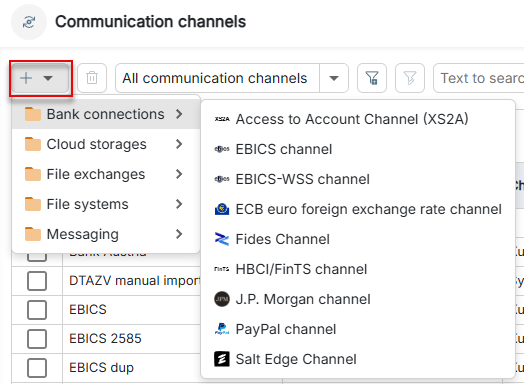Open the File exchanges submenu
Viewport: 524px width, 384px height.
tap(106, 174)
